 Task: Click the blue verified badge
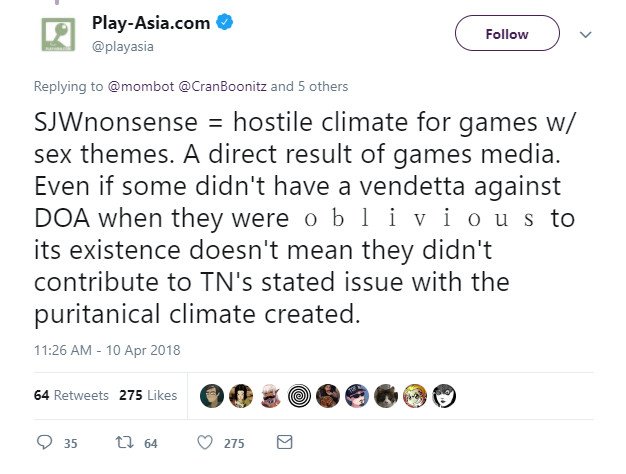(224, 22)
